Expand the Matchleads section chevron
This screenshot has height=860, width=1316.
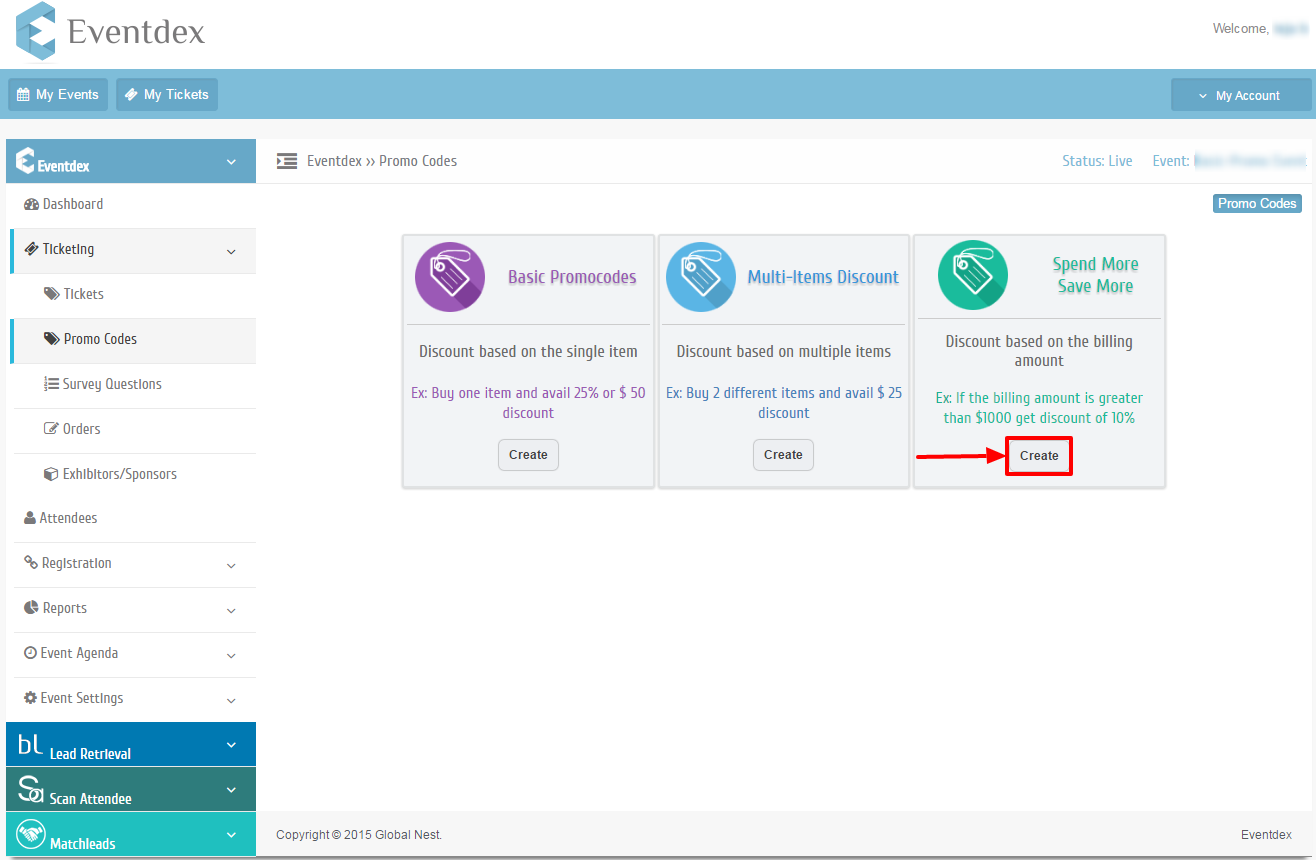[x=231, y=834]
